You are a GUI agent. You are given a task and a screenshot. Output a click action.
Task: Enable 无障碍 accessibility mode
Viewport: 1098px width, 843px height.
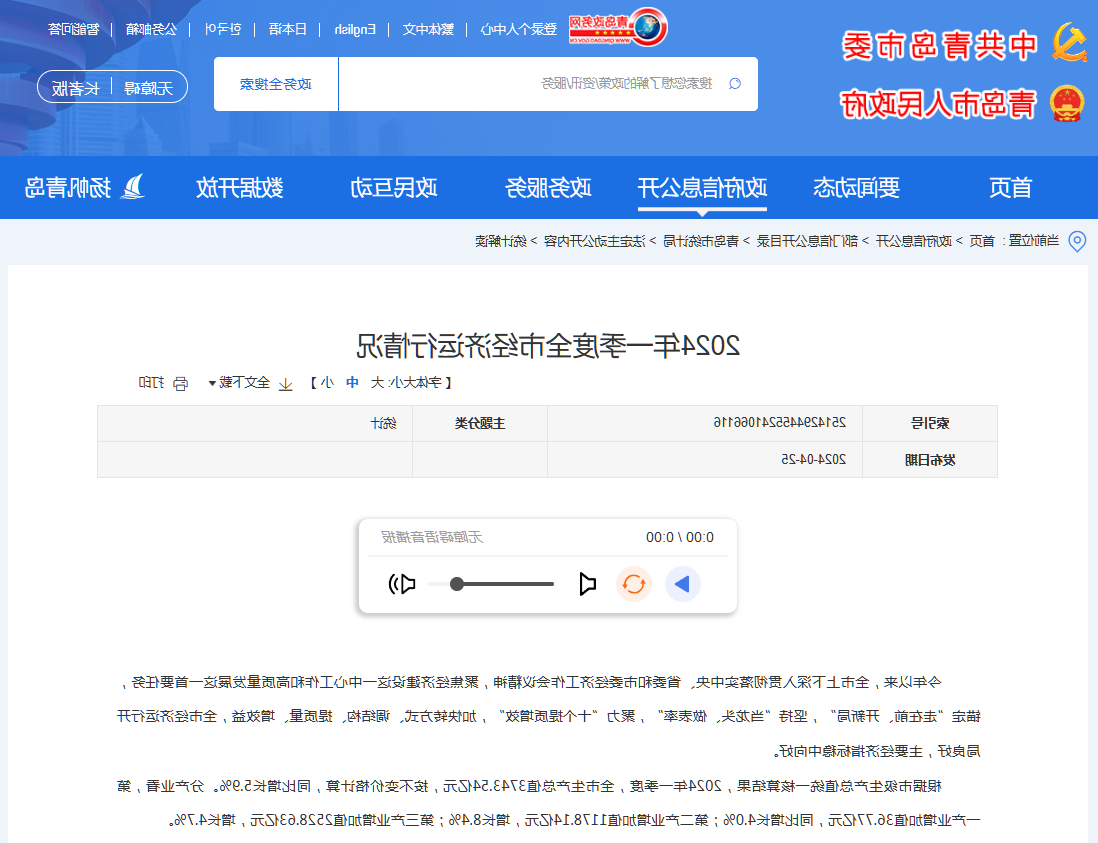[148, 88]
